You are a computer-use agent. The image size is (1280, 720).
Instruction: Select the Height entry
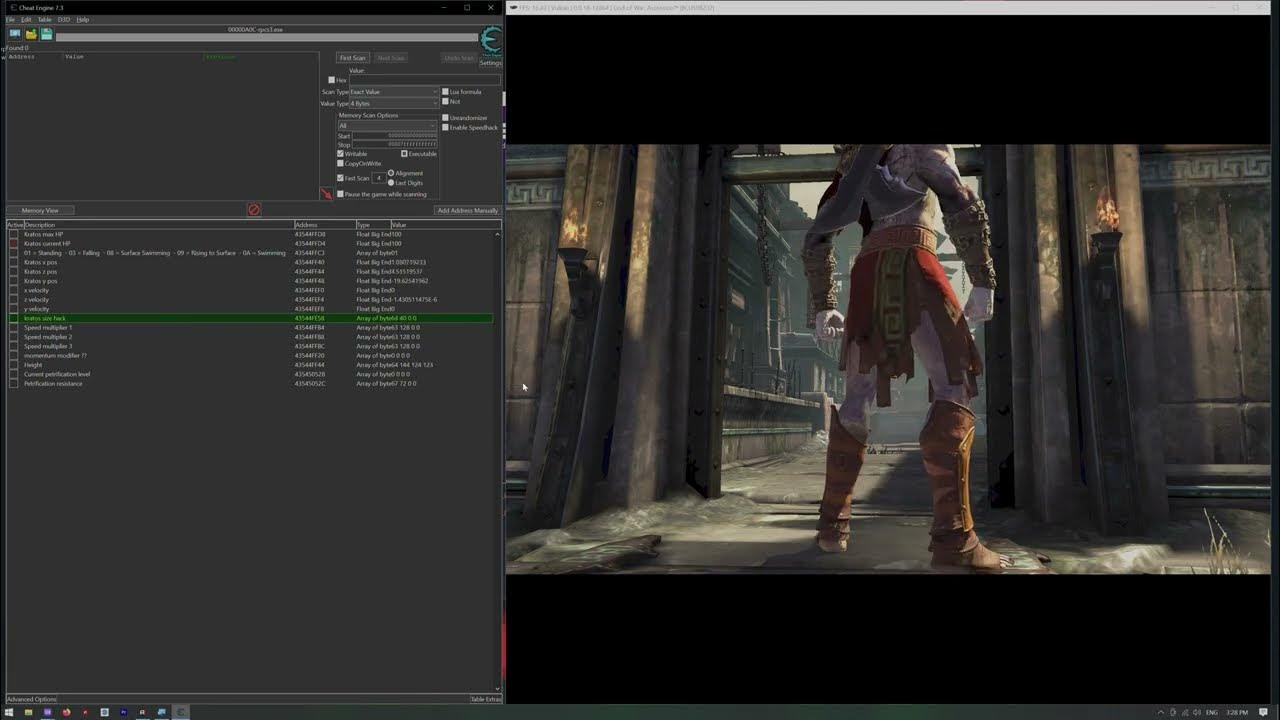coord(250,365)
